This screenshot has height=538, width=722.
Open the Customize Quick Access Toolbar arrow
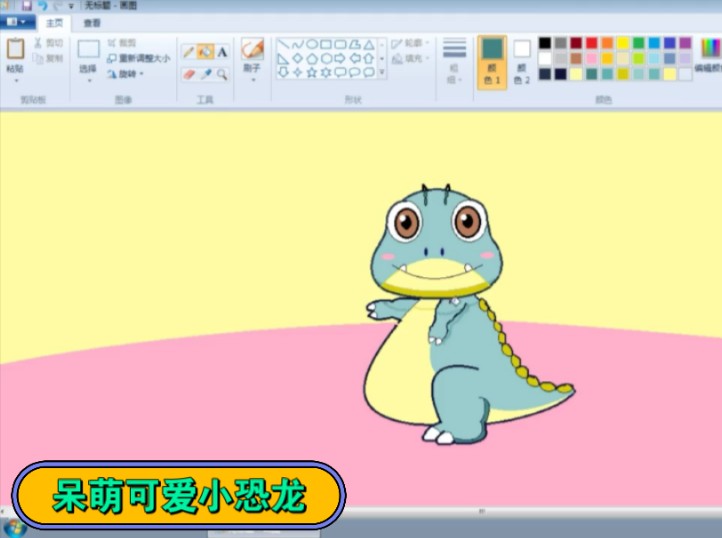click(71, 6)
